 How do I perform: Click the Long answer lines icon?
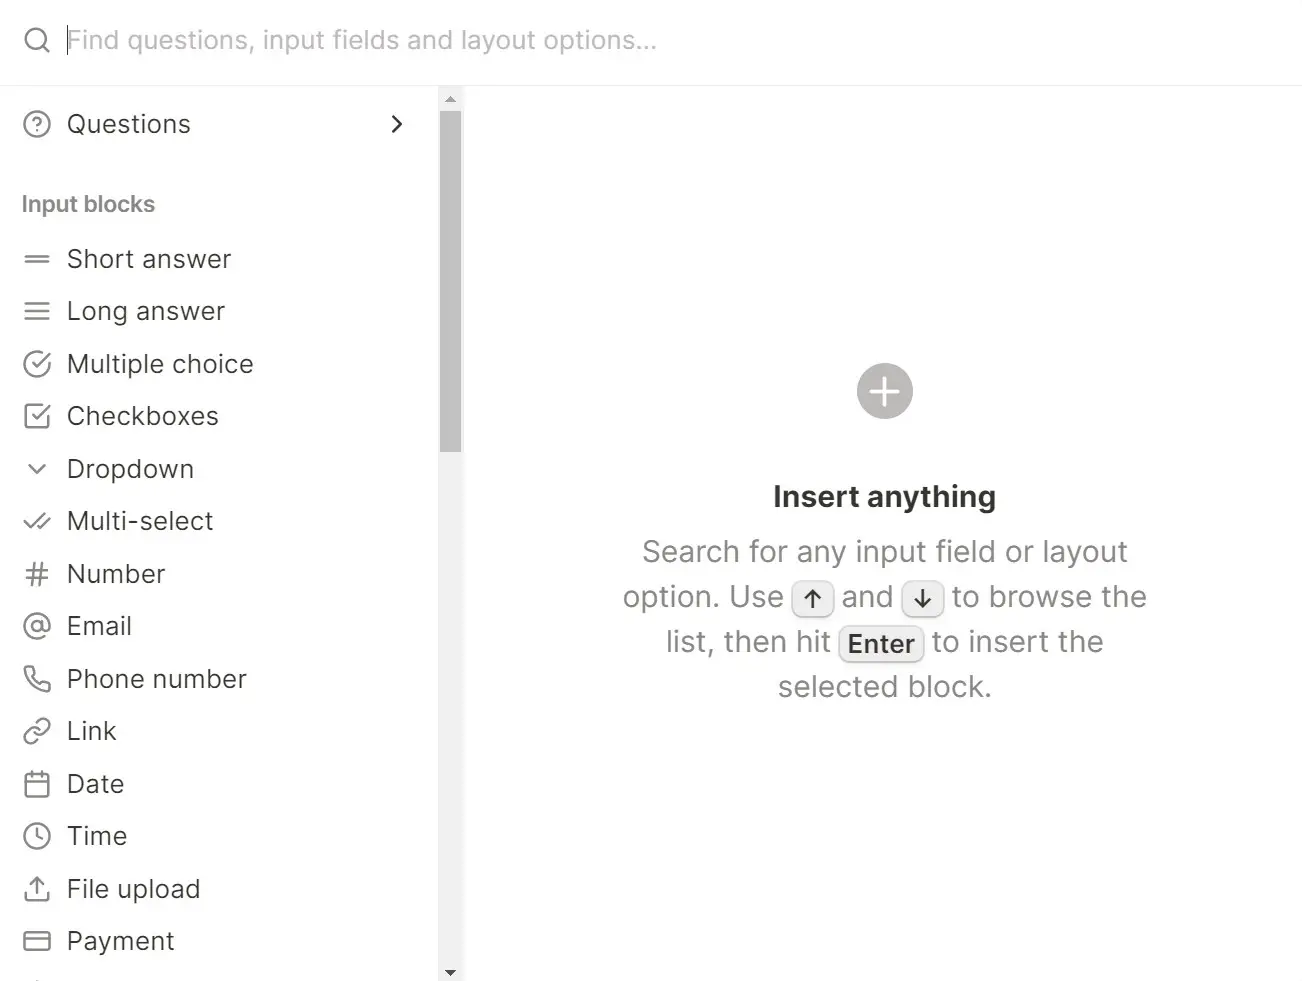click(37, 311)
